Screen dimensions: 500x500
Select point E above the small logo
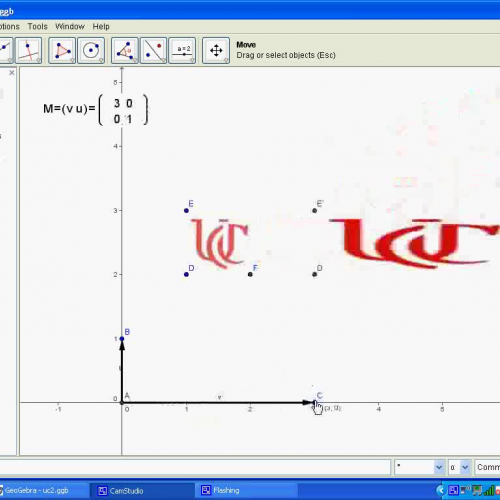(x=186, y=210)
